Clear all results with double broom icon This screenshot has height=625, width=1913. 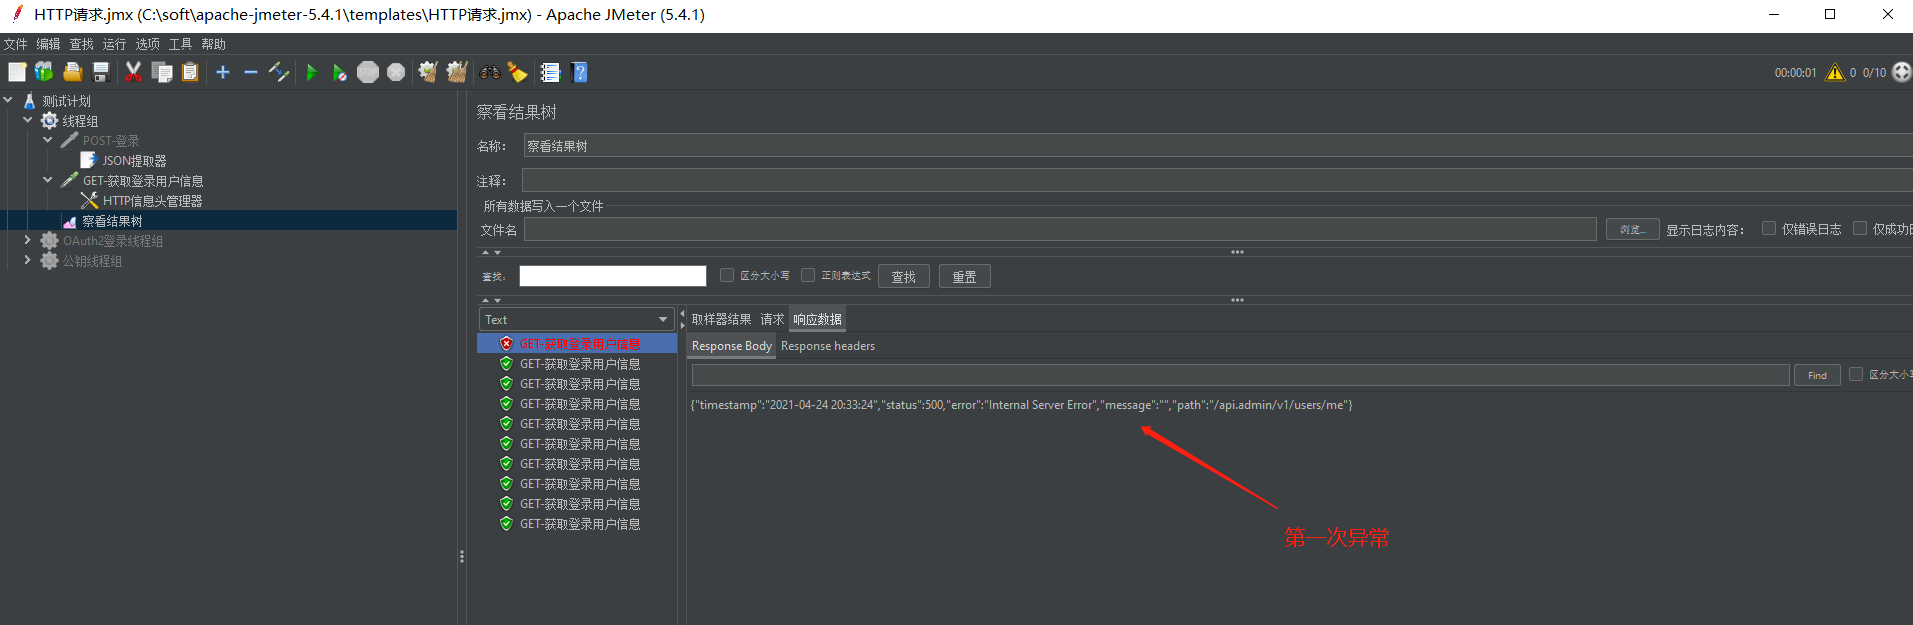[457, 72]
